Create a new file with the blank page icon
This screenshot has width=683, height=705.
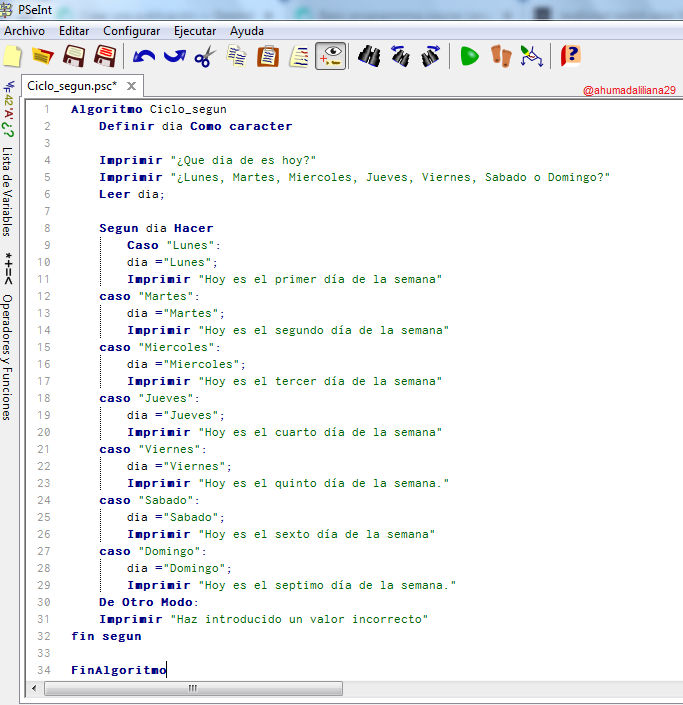tap(12, 57)
